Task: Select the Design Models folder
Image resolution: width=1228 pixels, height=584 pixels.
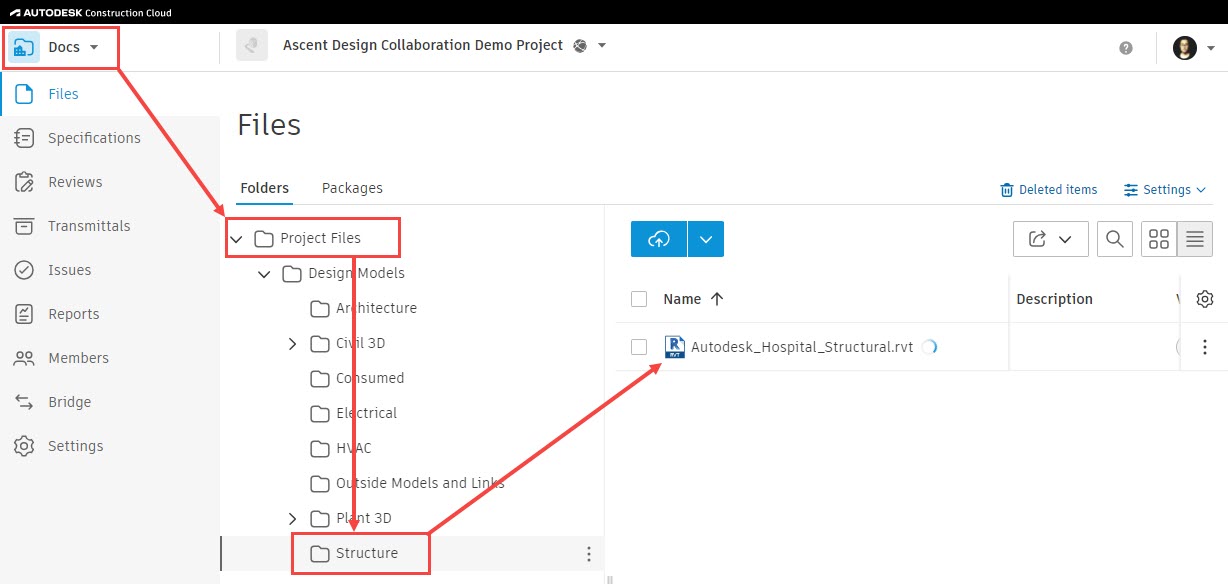Action: (x=356, y=273)
